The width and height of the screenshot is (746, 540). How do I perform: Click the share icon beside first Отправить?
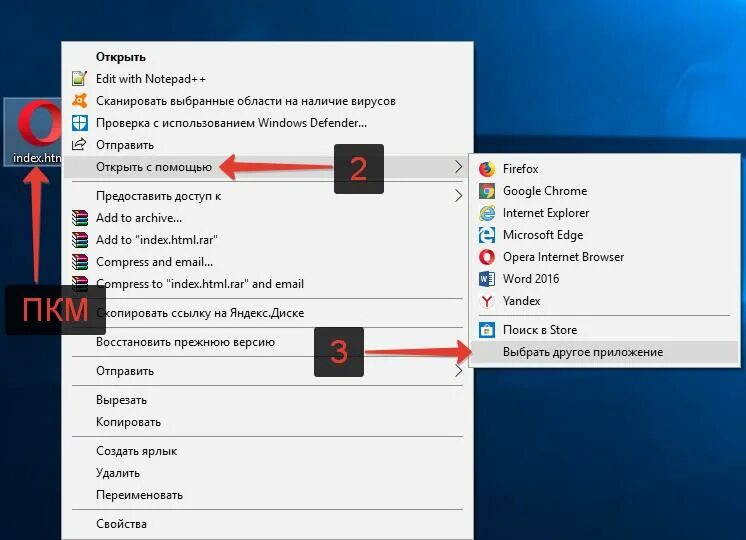tap(79, 144)
